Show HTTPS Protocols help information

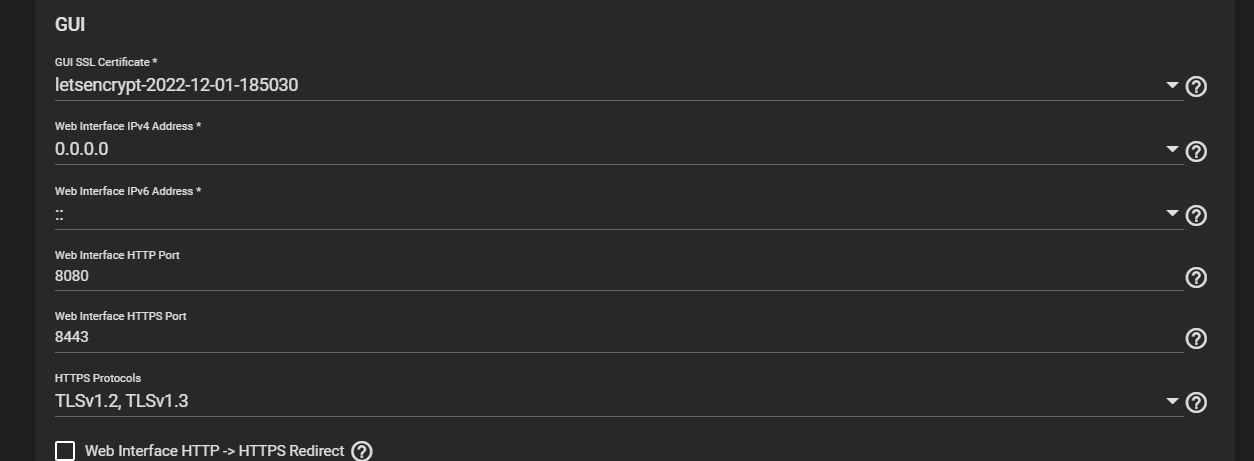click(x=1196, y=403)
